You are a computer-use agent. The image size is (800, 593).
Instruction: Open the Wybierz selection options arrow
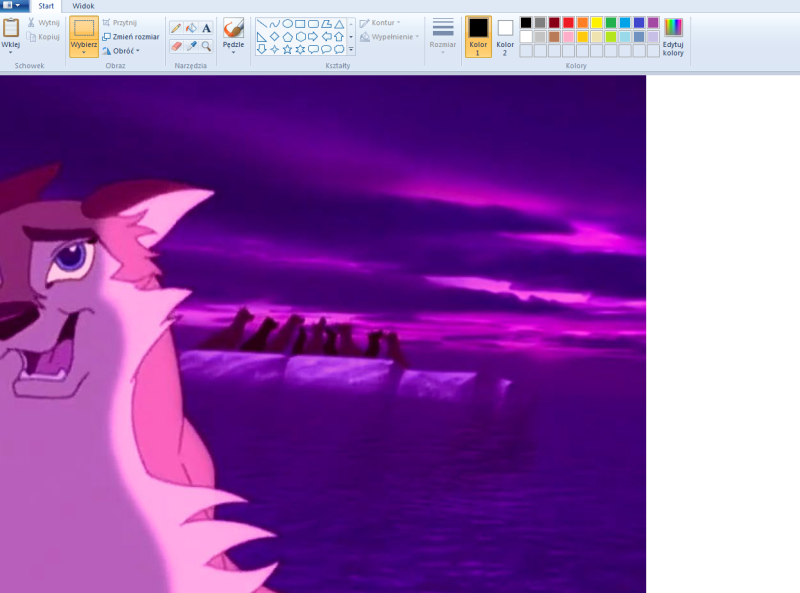coord(84,52)
